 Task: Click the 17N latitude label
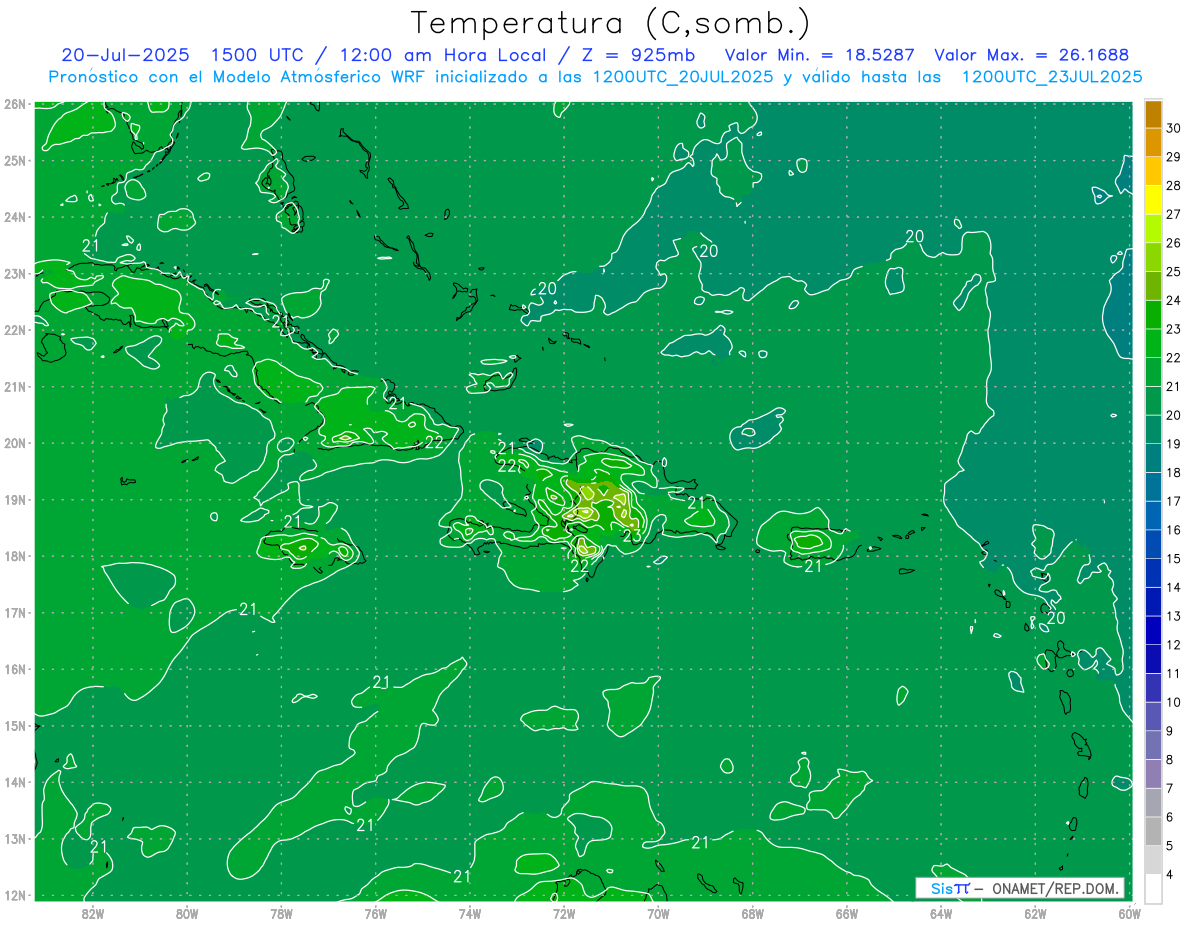[14, 612]
